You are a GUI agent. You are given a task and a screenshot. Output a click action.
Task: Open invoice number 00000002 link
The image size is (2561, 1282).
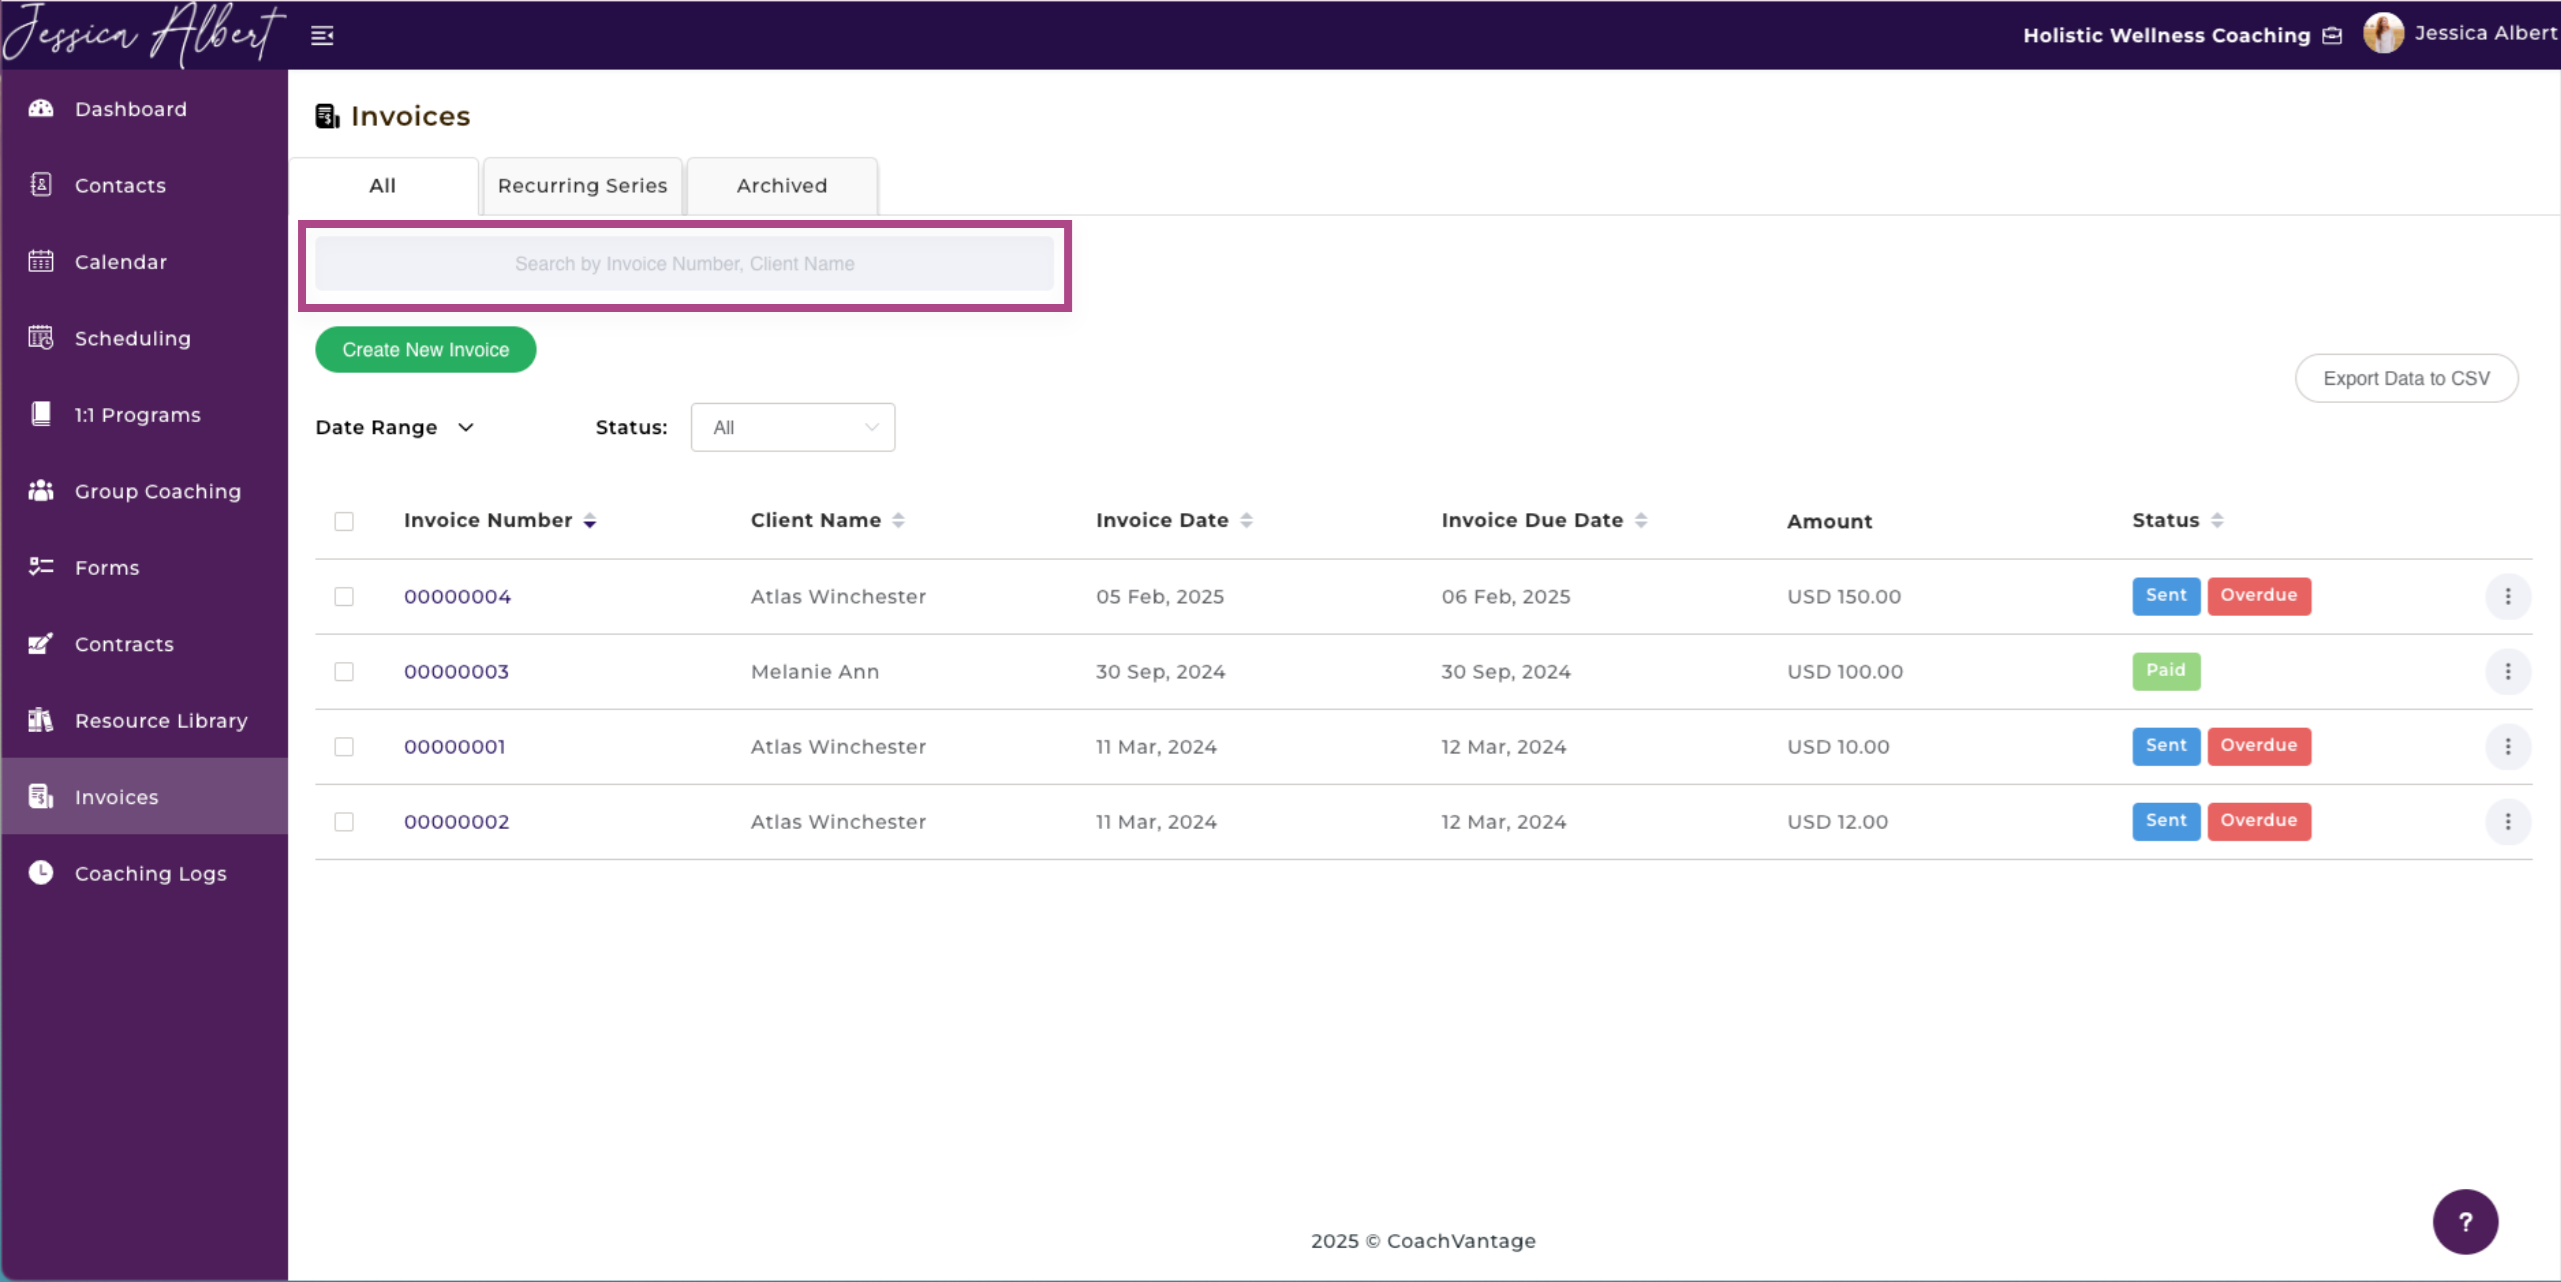456,821
